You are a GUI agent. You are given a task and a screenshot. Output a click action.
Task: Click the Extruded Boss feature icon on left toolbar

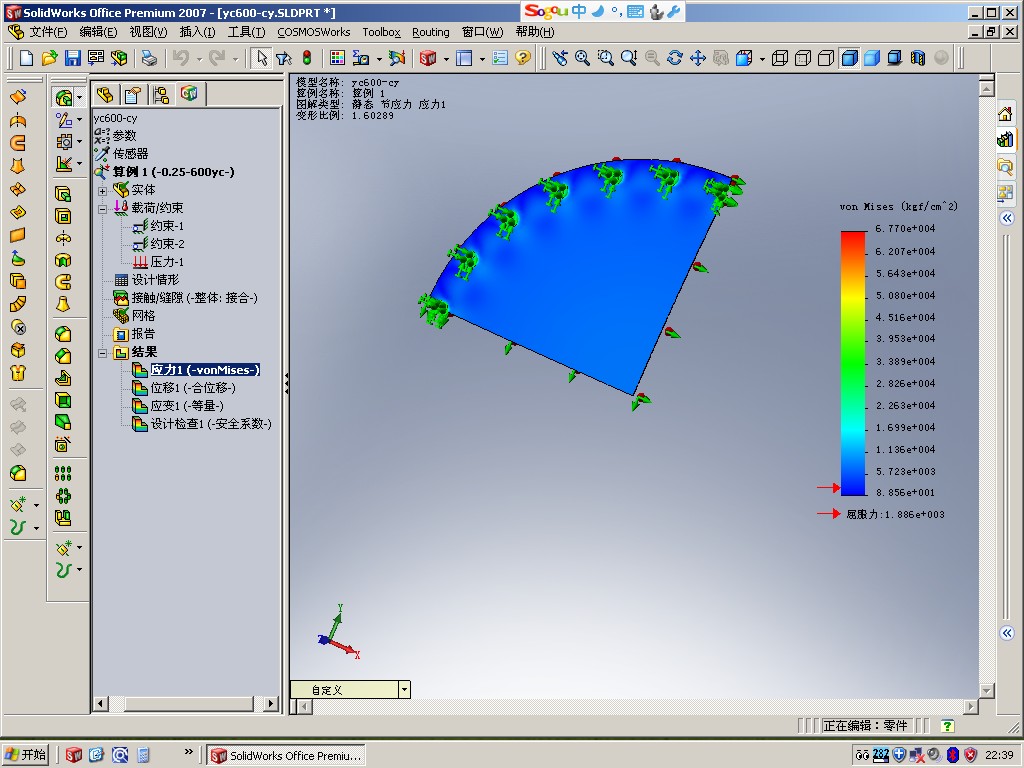(x=63, y=193)
